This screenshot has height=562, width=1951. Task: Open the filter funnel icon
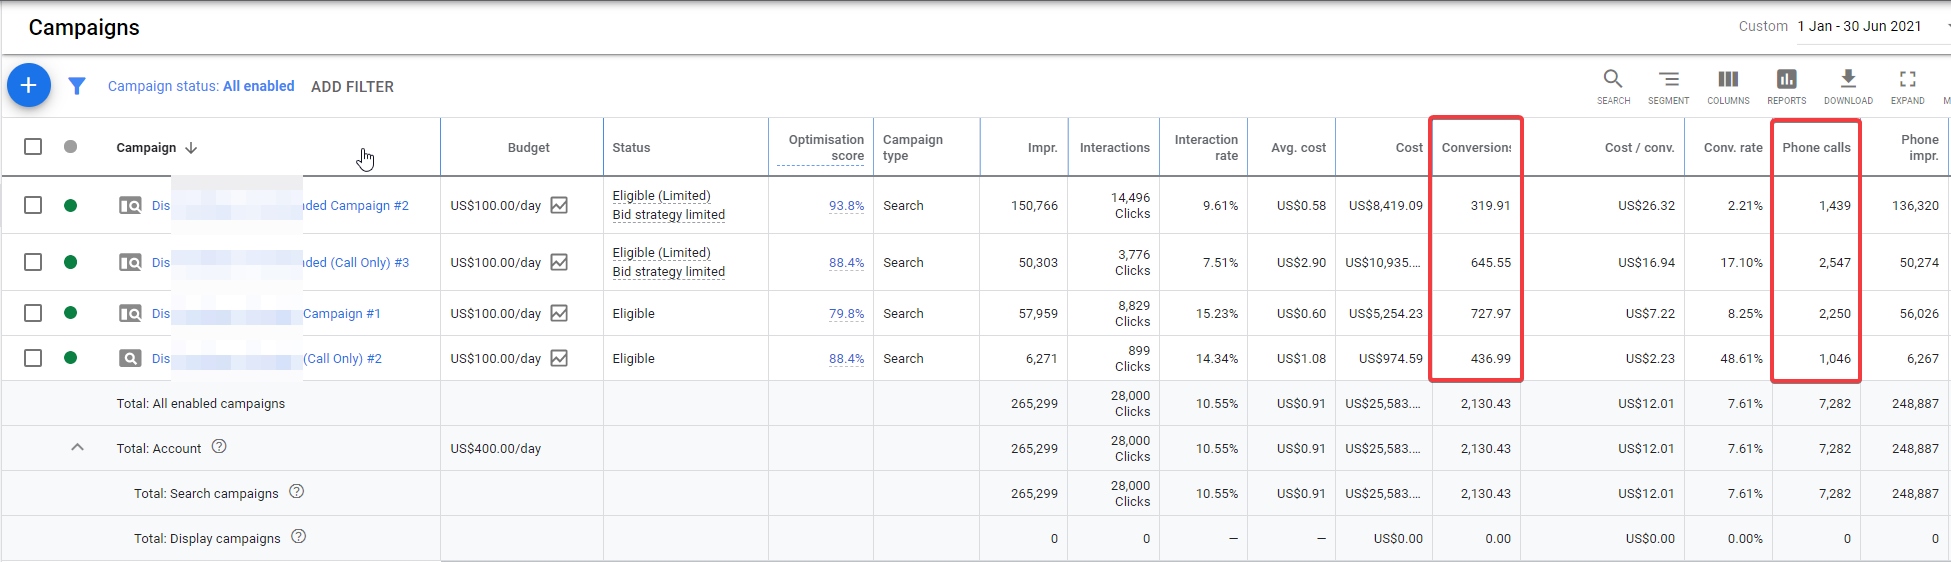(77, 86)
